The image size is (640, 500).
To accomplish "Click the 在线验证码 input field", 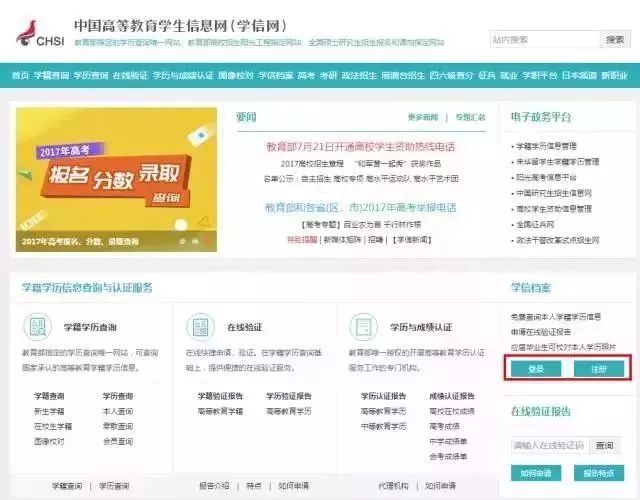I will [548, 445].
